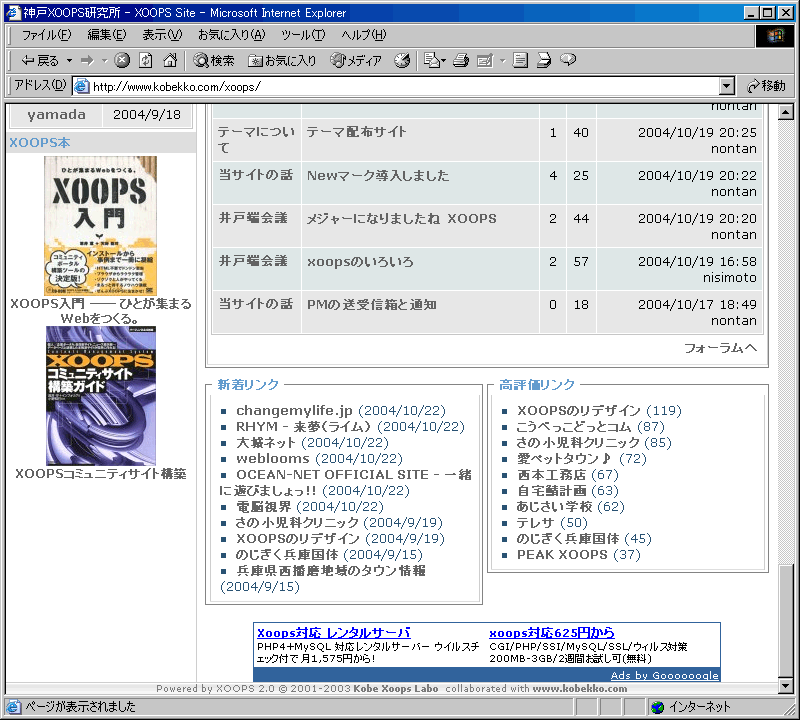
Task: Click the XOOPS入門 book title text
Action: 101,311
